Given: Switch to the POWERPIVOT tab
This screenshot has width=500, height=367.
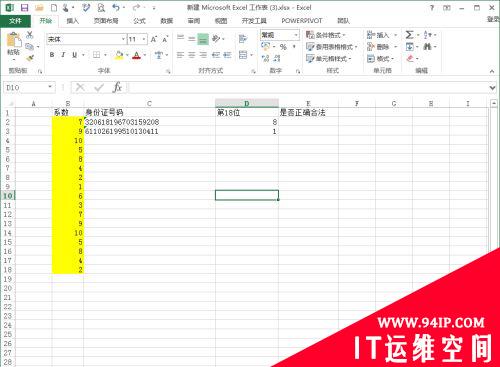Looking at the screenshot, I should [x=302, y=21].
